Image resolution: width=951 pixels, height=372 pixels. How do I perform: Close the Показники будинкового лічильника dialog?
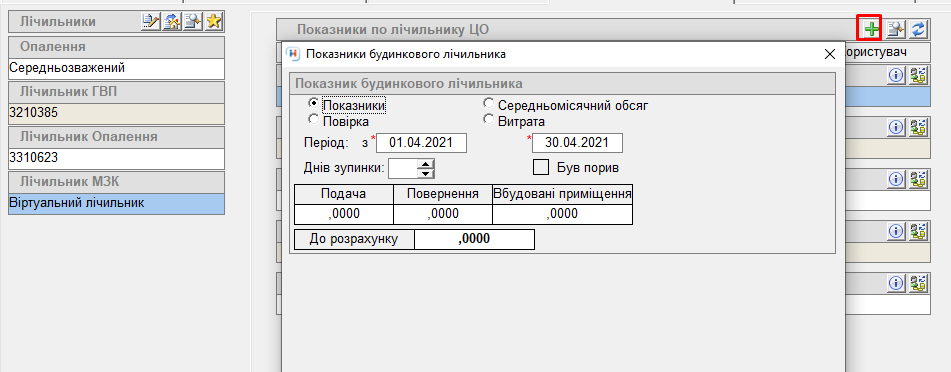click(830, 54)
